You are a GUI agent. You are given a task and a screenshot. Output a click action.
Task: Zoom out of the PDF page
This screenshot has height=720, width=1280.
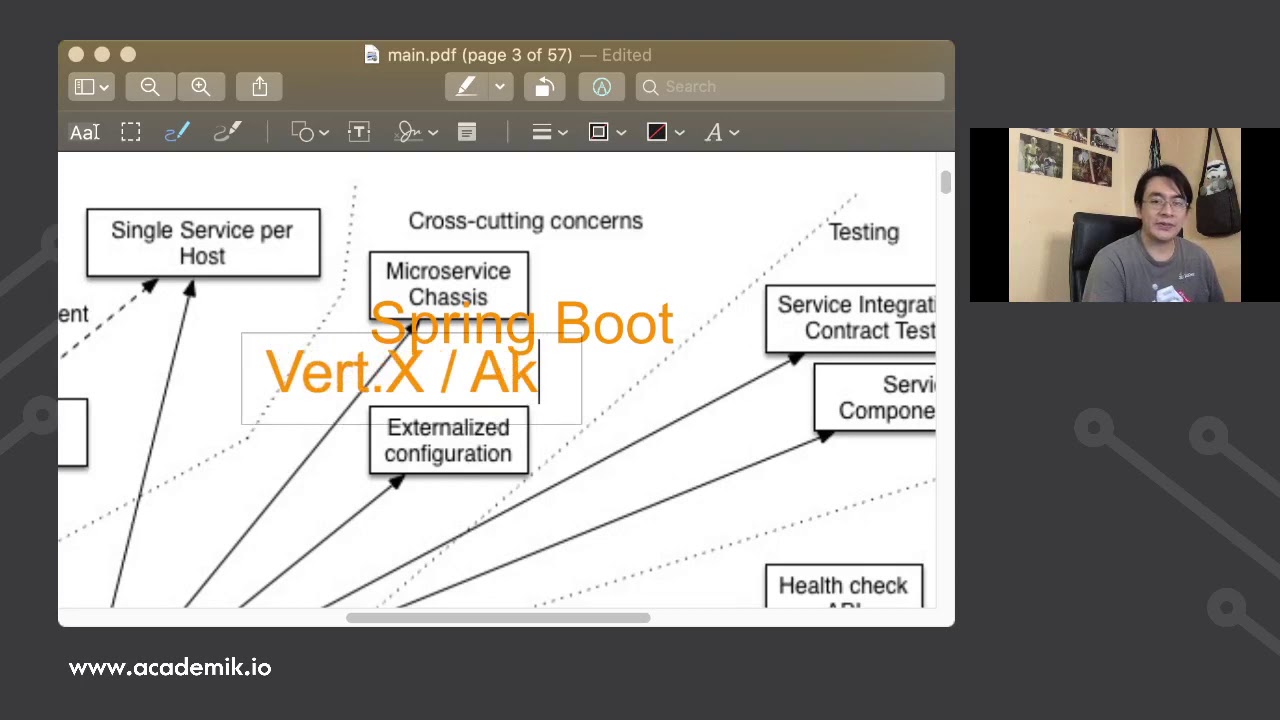coord(150,87)
